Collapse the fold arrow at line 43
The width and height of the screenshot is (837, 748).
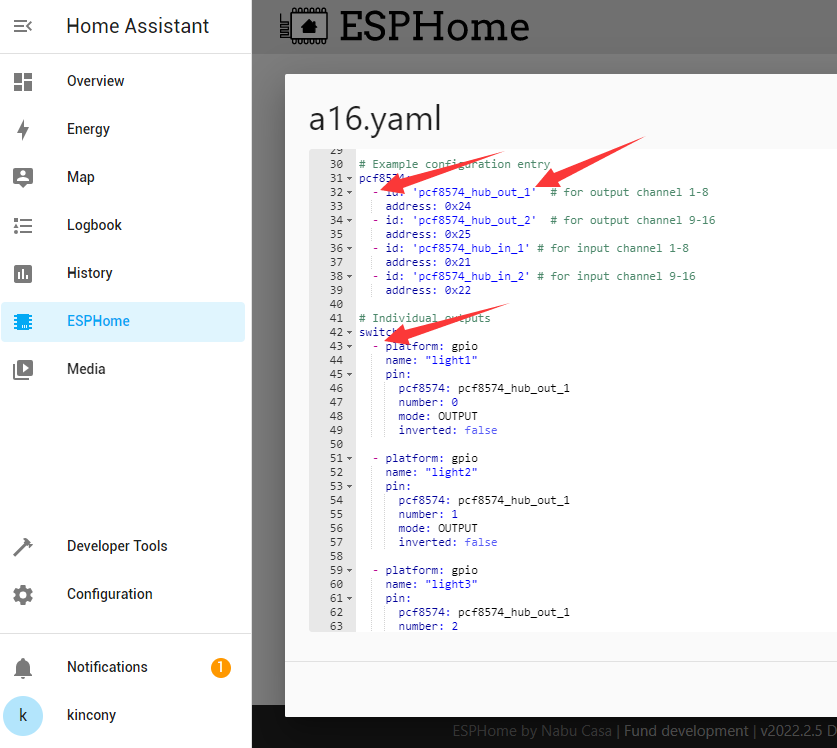coord(349,346)
